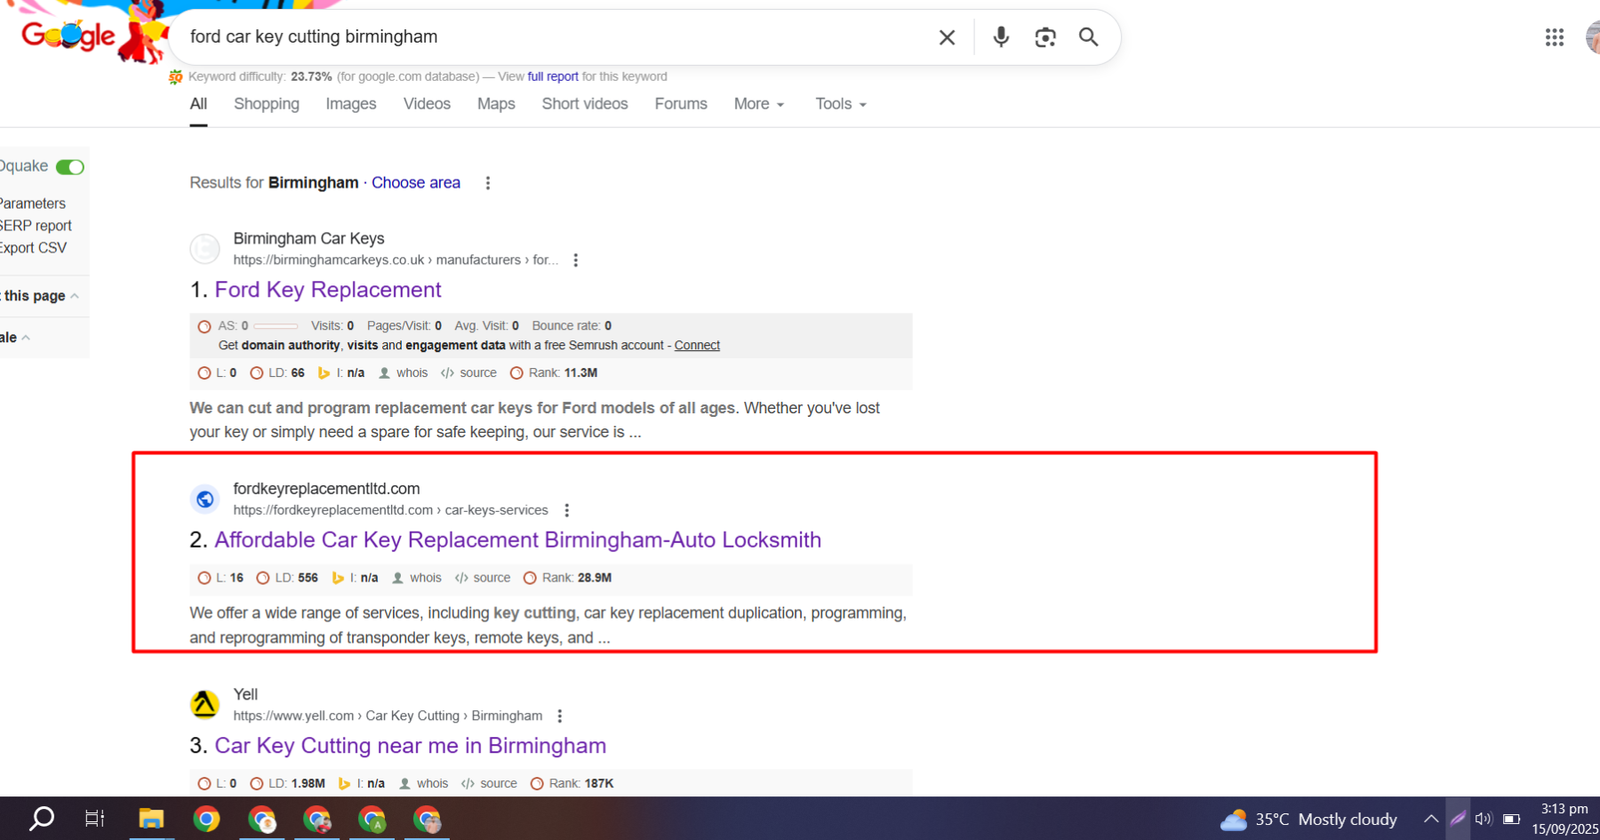Start voice search with the microphone icon
Screen dimensions: 1600x840
1000,38
